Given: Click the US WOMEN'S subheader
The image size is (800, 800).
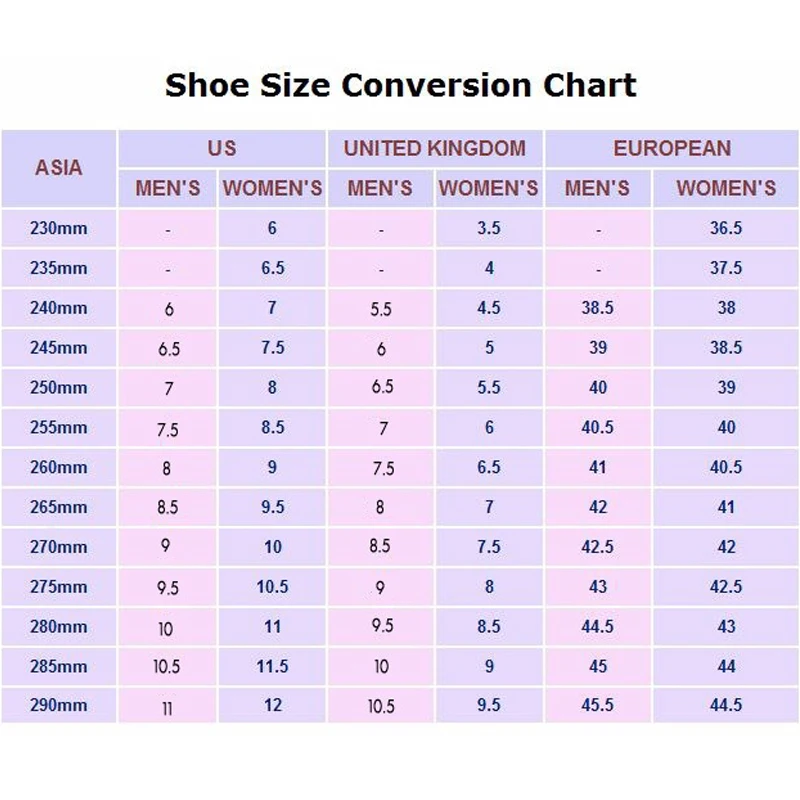Looking at the screenshot, I should 272,188.
